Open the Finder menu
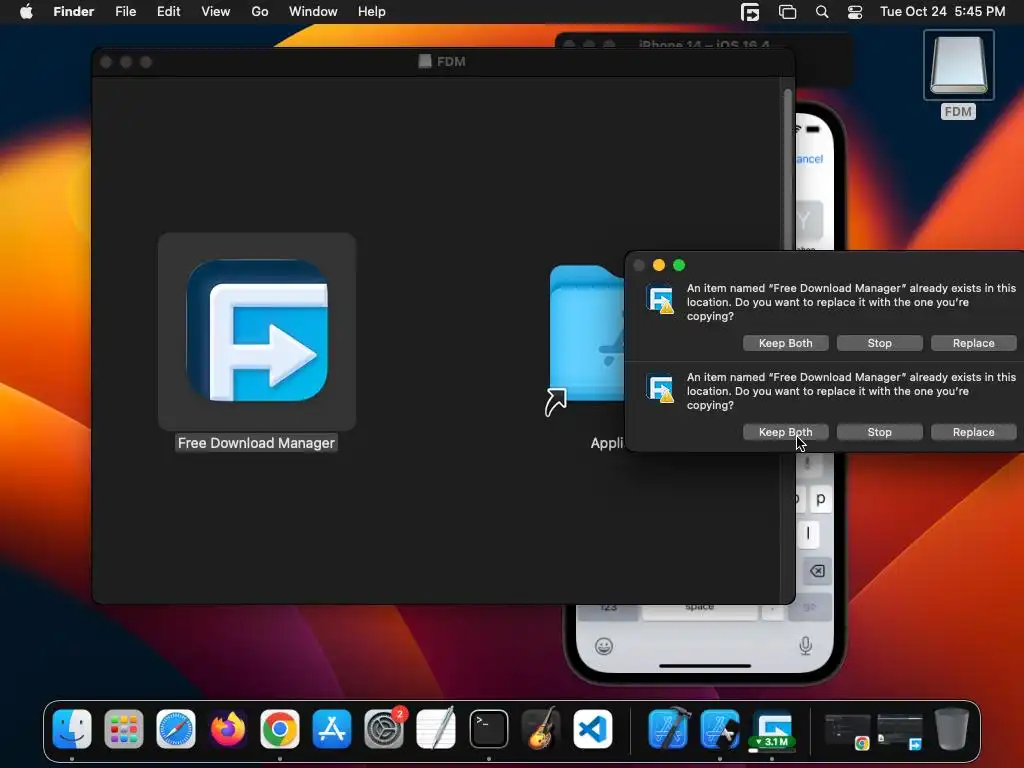 [74, 12]
